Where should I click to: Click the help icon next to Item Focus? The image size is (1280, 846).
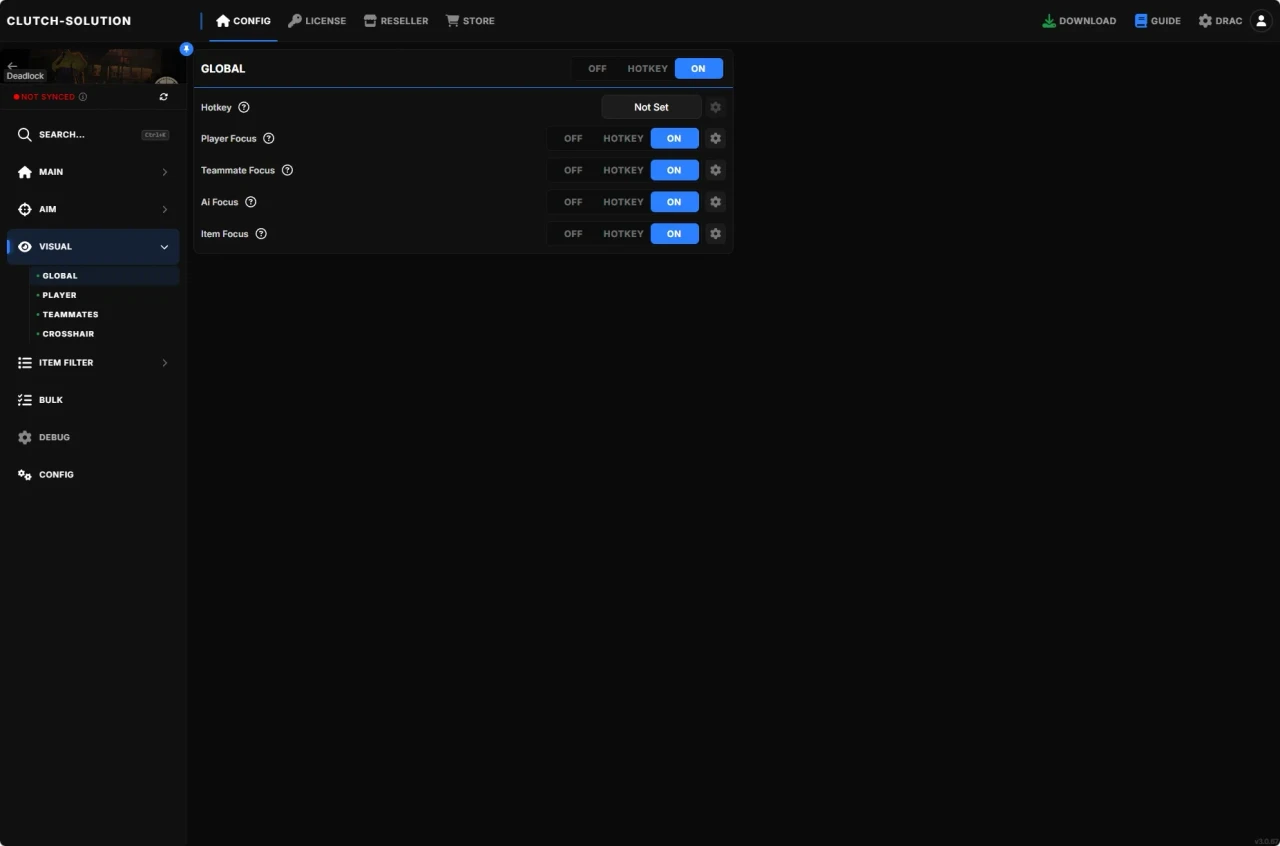[x=261, y=234]
